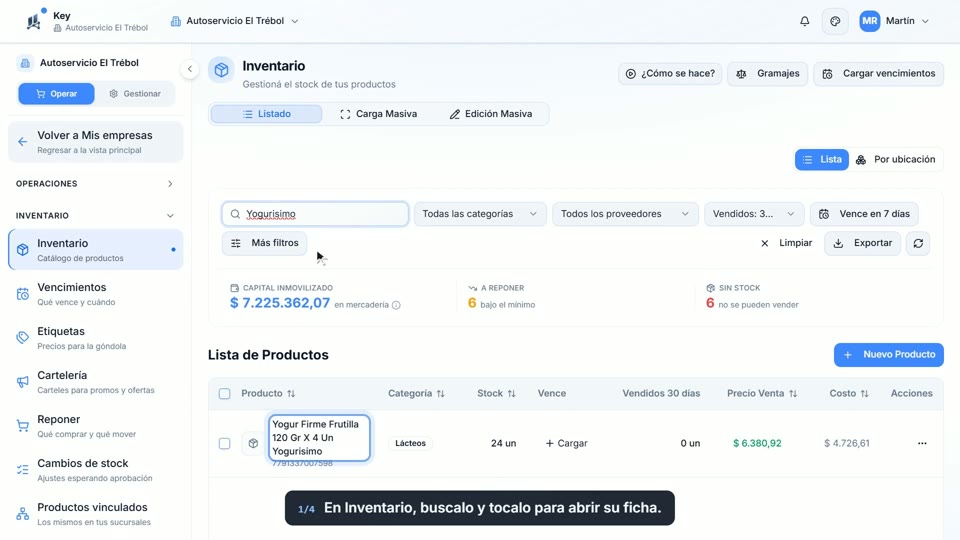The width and height of the screenshot is (960, 540).
Task: Expand the OPERACIONES section
Action: pos(95,184)
